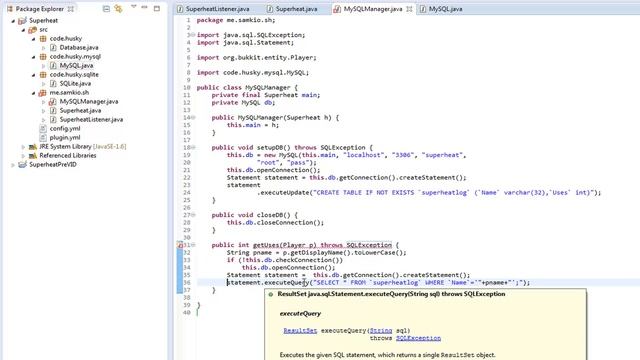Click the code.husky.sqlite package icon

[x=43, y=74]
